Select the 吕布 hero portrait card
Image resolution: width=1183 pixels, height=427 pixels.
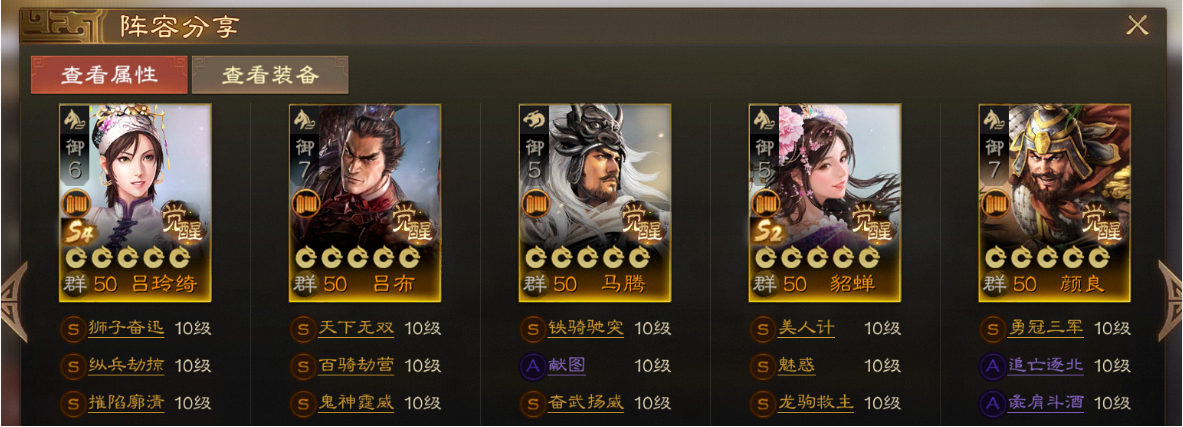365,203
